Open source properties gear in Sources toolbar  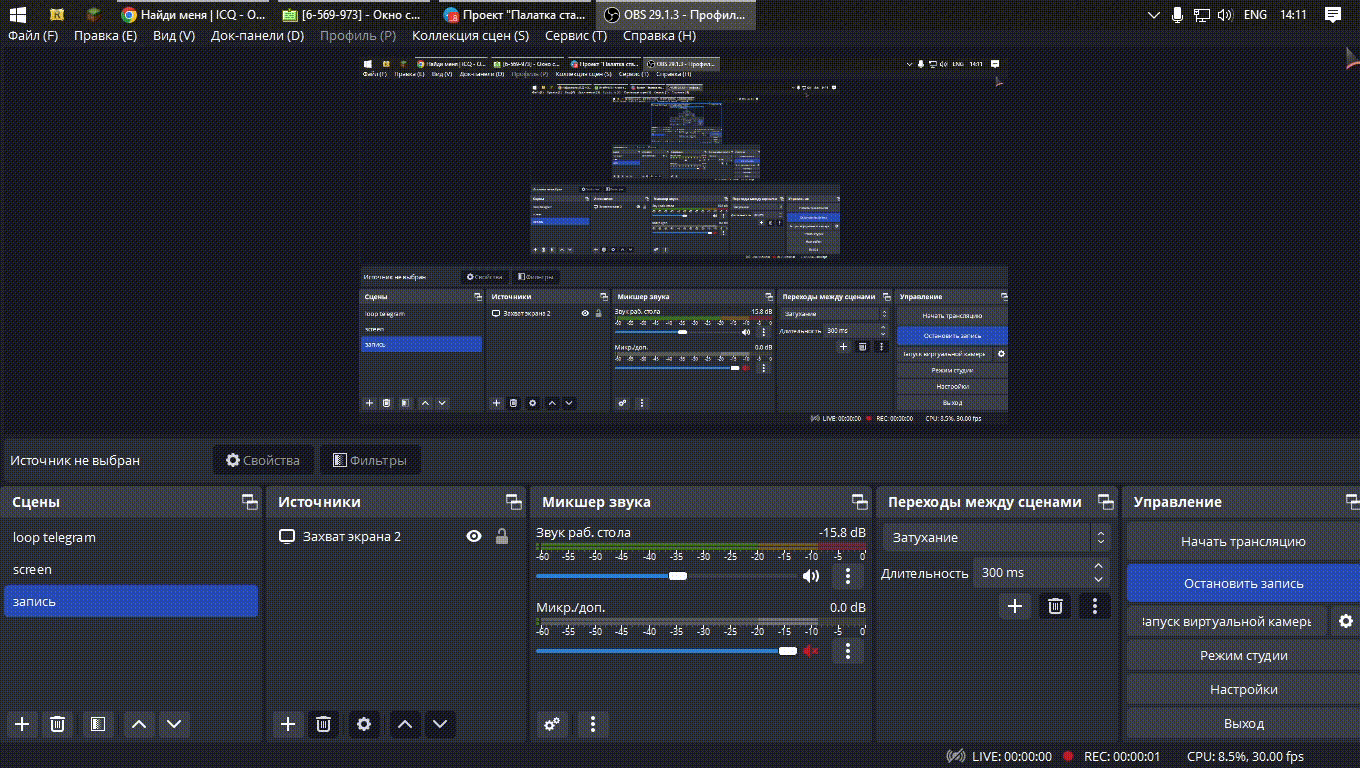point(364,724)
